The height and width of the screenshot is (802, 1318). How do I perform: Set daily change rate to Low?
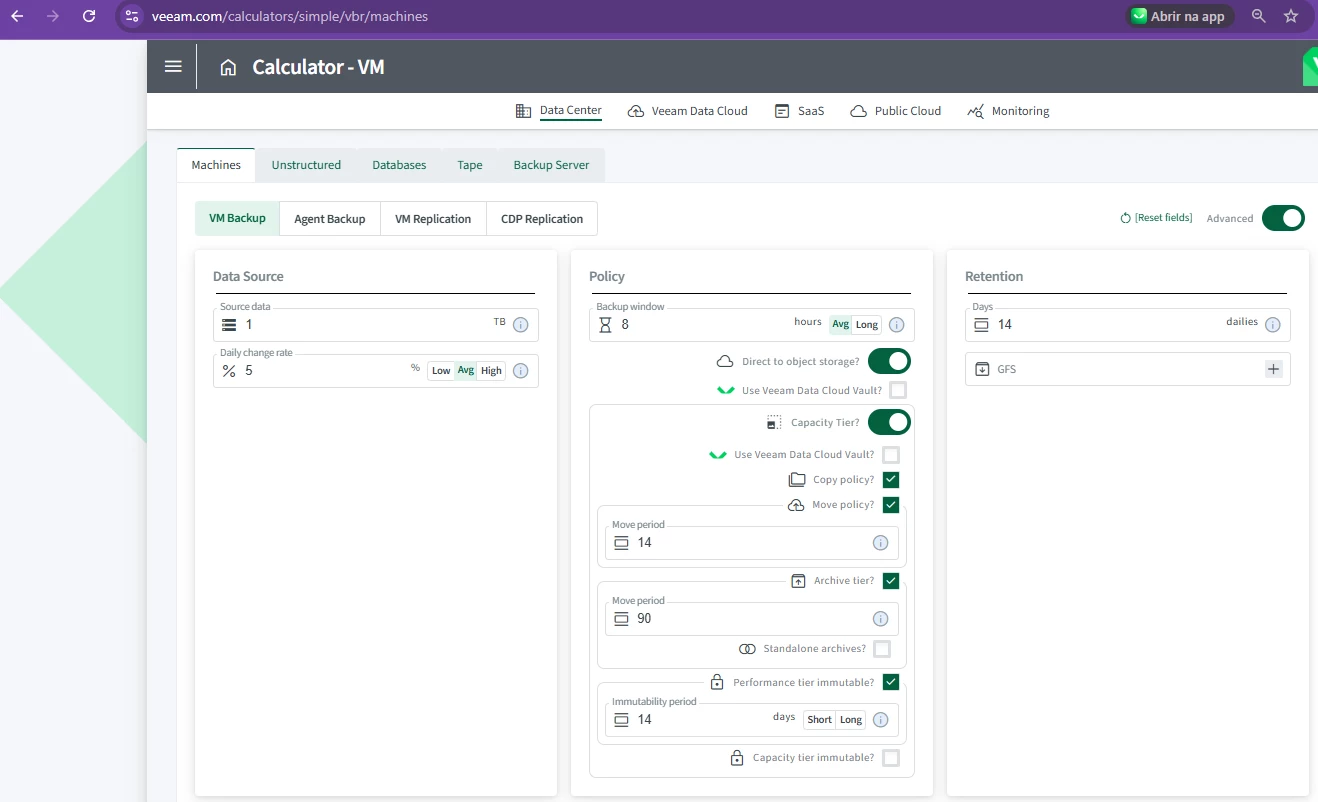(441, 371)
